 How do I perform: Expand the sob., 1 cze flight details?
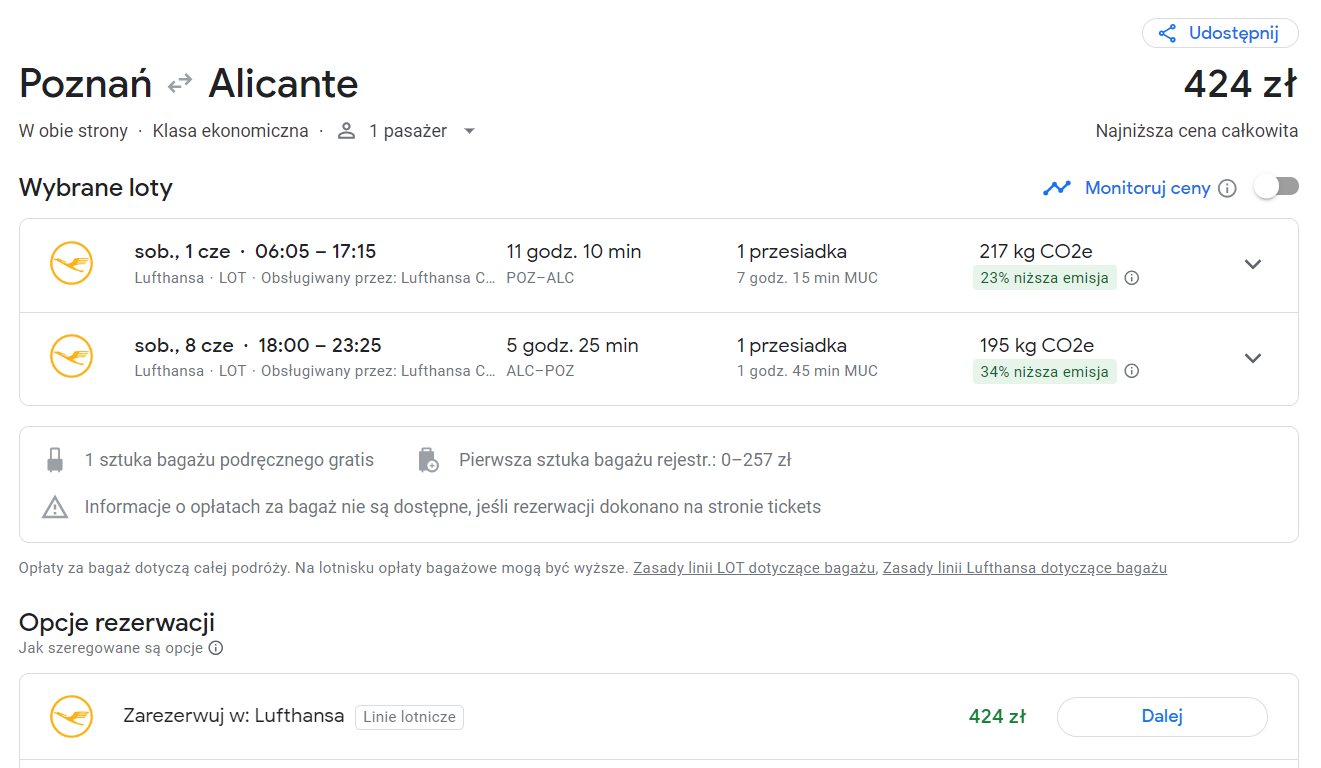pyautogui.click(x=1253, y=264)
